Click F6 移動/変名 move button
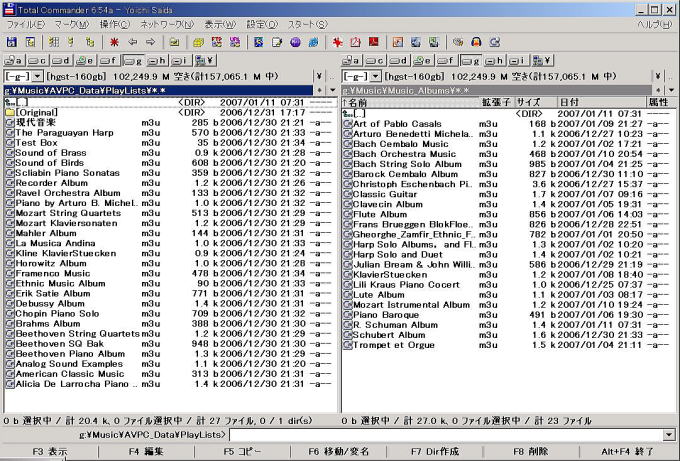This screenshot has height=461, width=680. [x=338, y=452]
